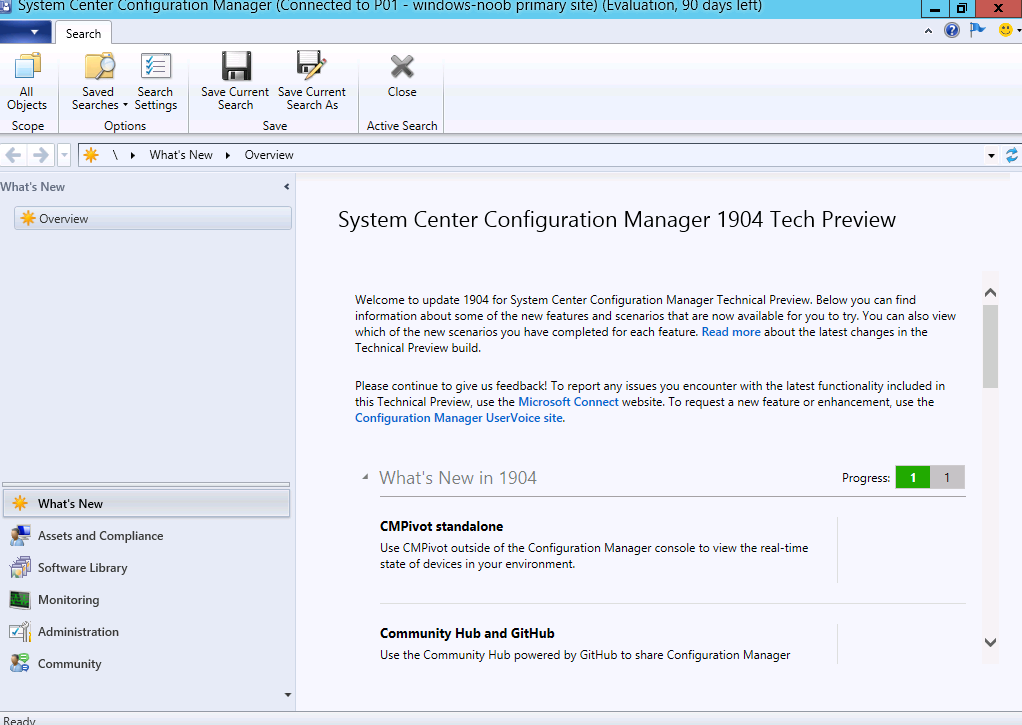Go back with the left navigation arrow

tap(13, 155)
